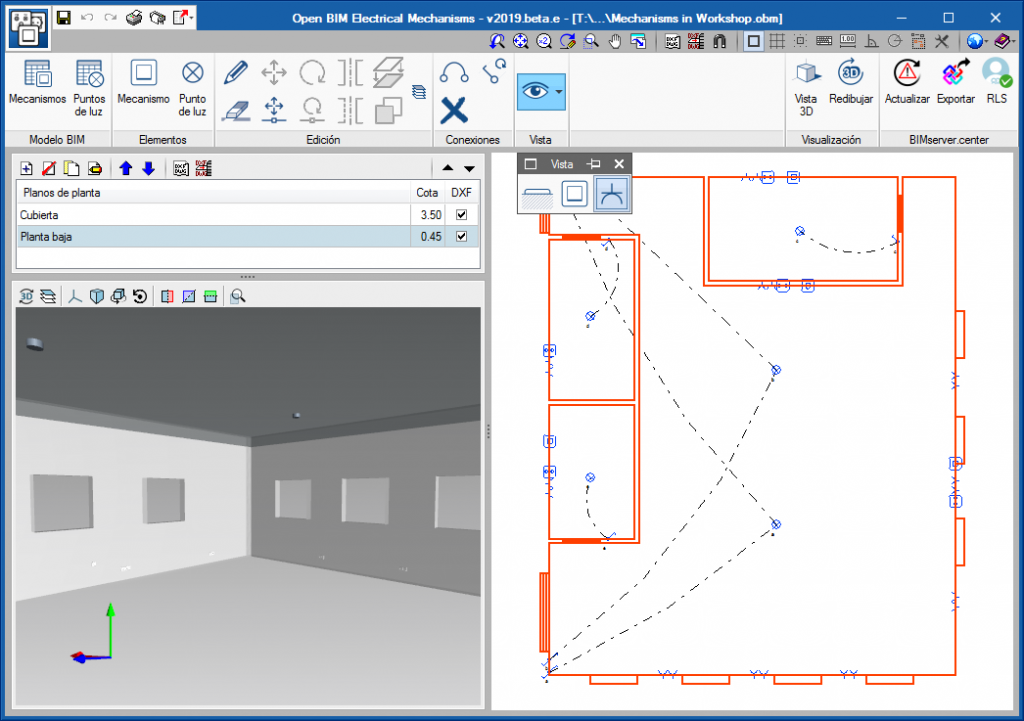Image resolution: width=1024 pixels, height=721 pixels.
Task: Collapse the floor list with up triangle
Action: (x=447, y=168)
